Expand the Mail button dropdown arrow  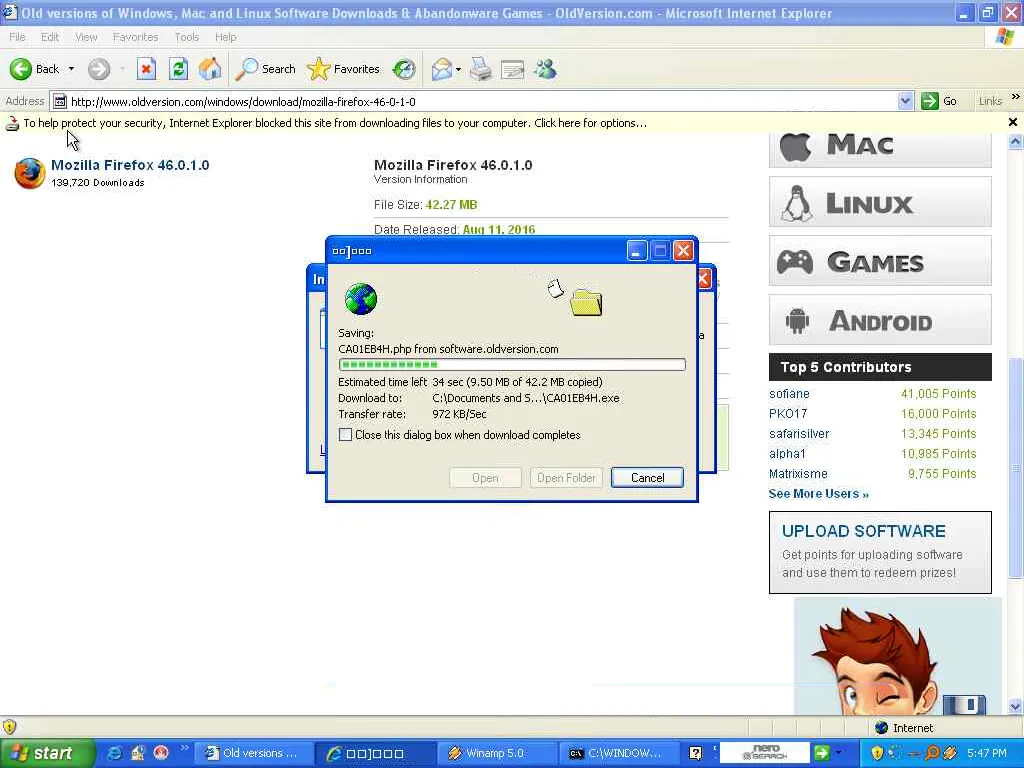tap(458, 69)
